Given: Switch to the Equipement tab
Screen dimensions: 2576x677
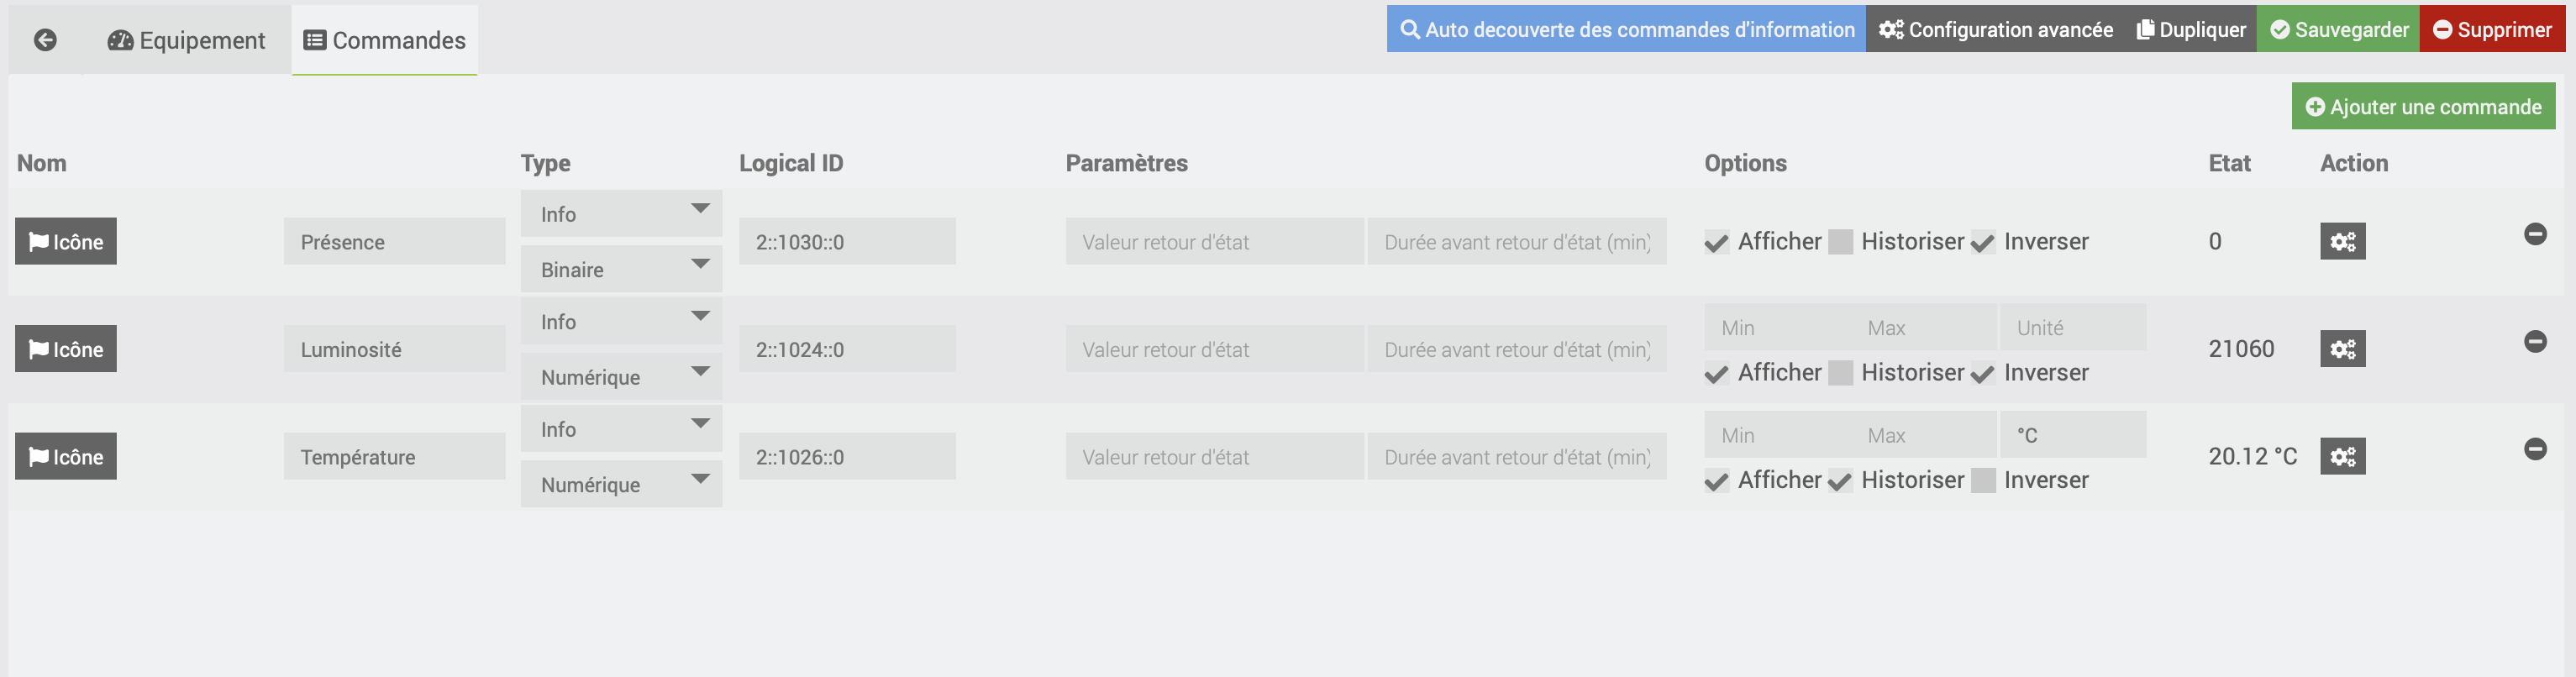Looking at the screenshot, I should 187,40.
